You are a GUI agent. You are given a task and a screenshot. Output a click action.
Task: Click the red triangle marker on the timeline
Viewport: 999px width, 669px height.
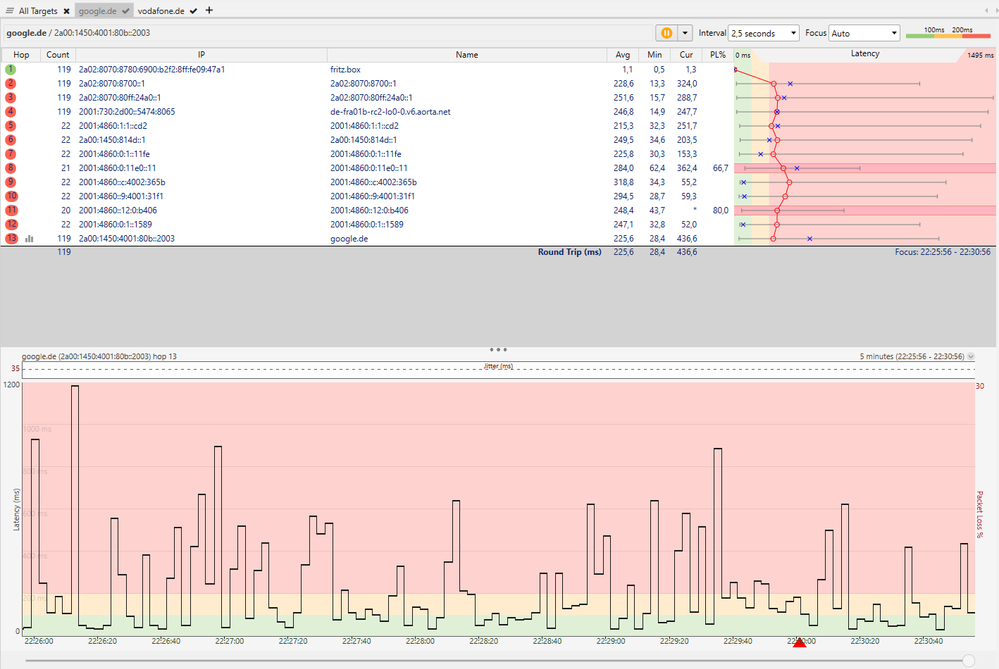pos(799,643)
